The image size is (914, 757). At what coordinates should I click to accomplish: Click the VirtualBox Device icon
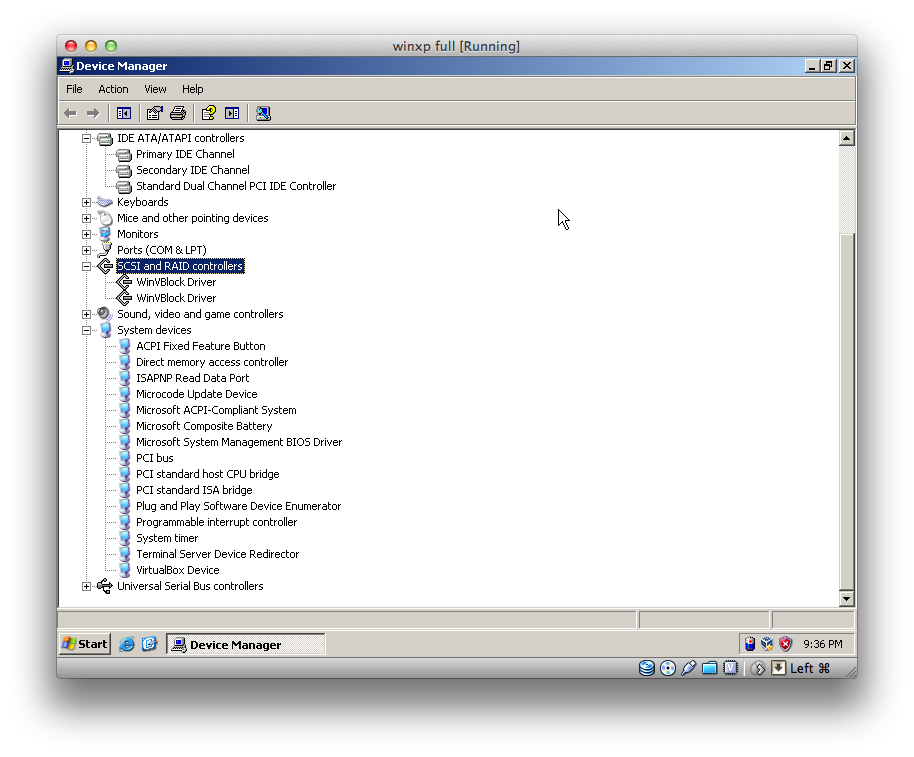pyautogui.click(x=124, y=570)
